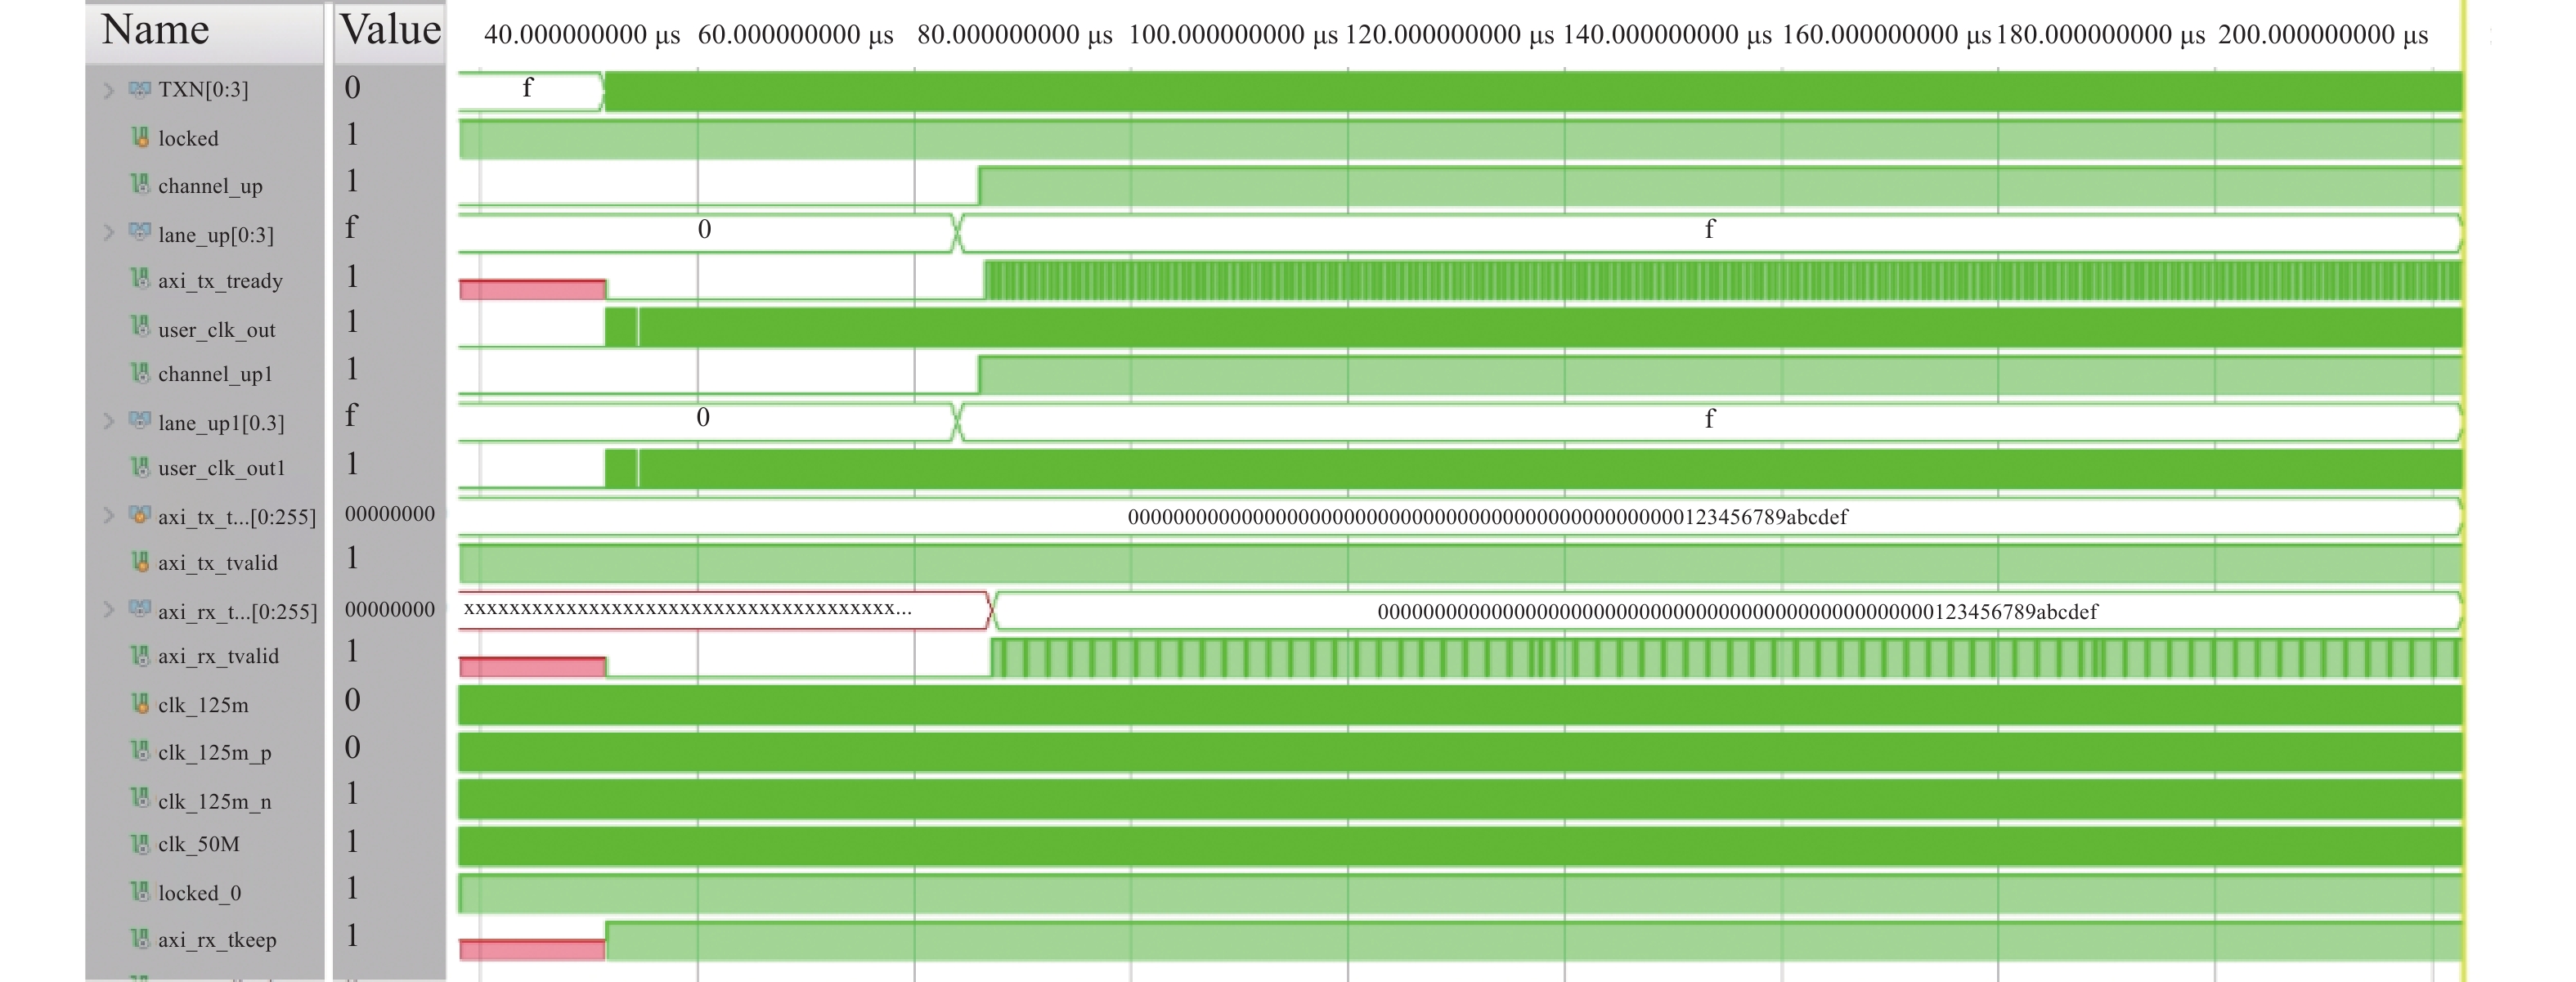Click the axi_tx_tready signal icon
Image resolution: width=2576 pixels, height=982 pixels.
coord(140,279)
